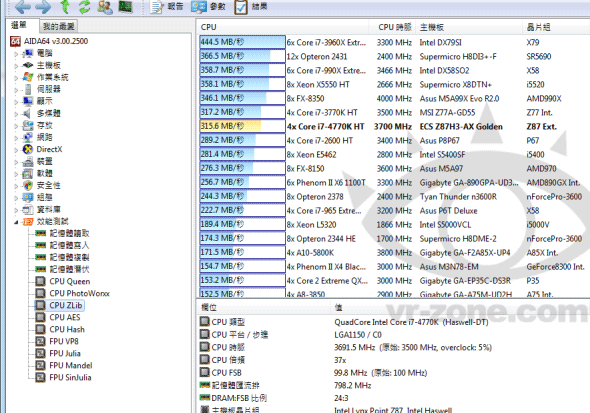Expand the 主機板 tree node arrow
The image size is (590, 413).
point(16,66)
